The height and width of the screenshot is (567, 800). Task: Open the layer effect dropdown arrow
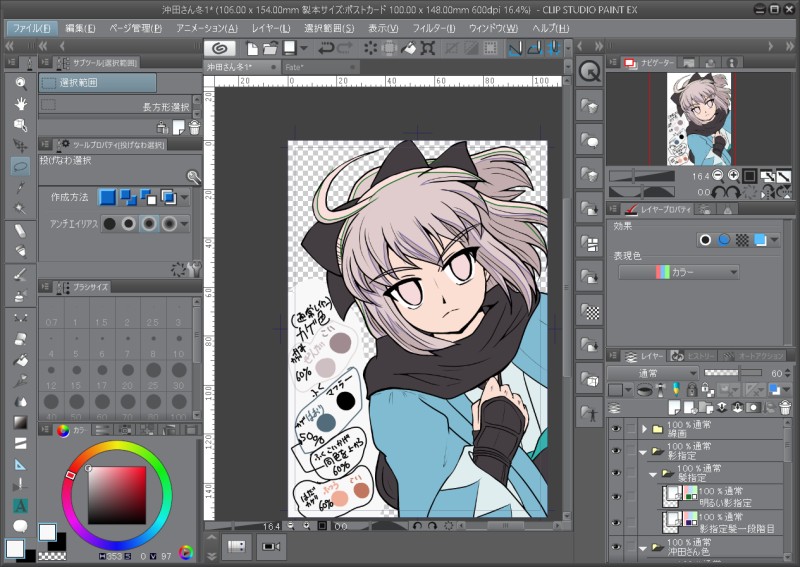click(775, 239)
